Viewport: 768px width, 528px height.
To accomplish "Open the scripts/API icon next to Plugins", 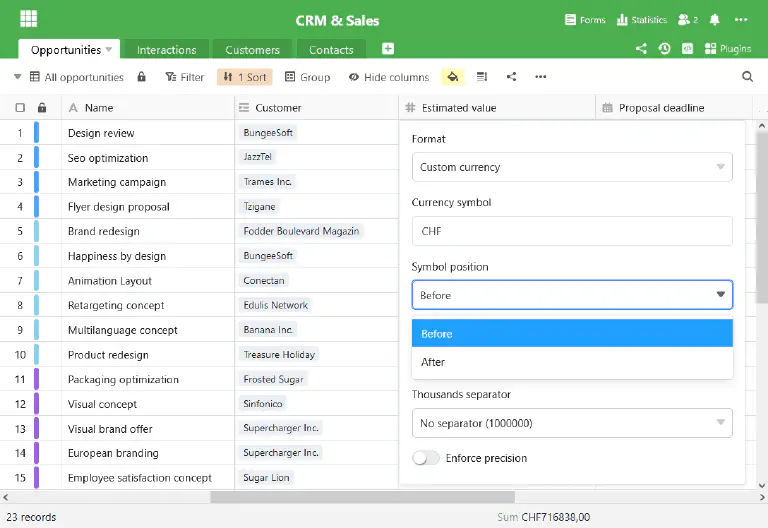I will (687, 48).
